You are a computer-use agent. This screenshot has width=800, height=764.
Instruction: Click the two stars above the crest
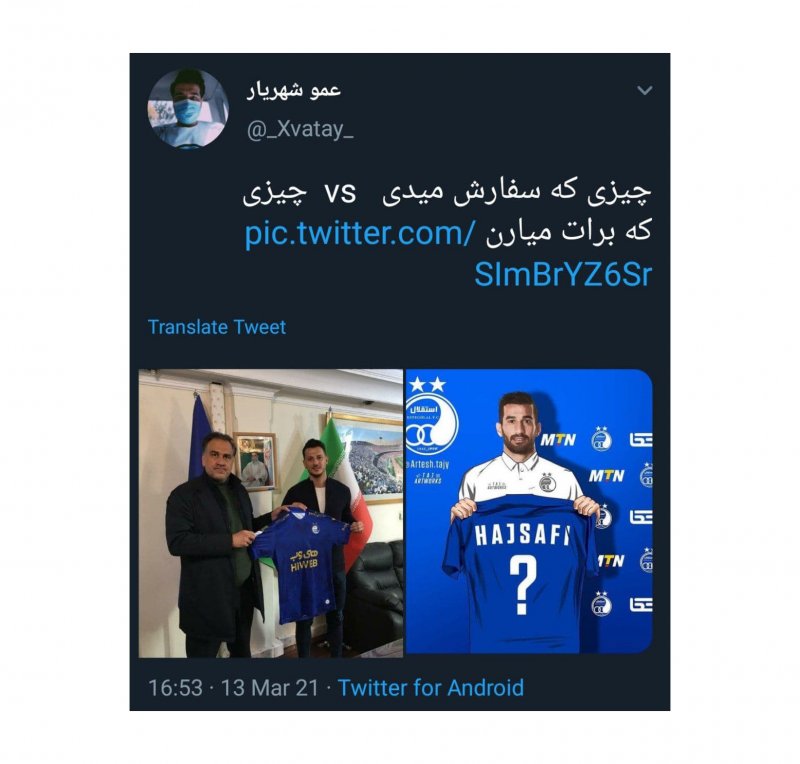(428, 384)
